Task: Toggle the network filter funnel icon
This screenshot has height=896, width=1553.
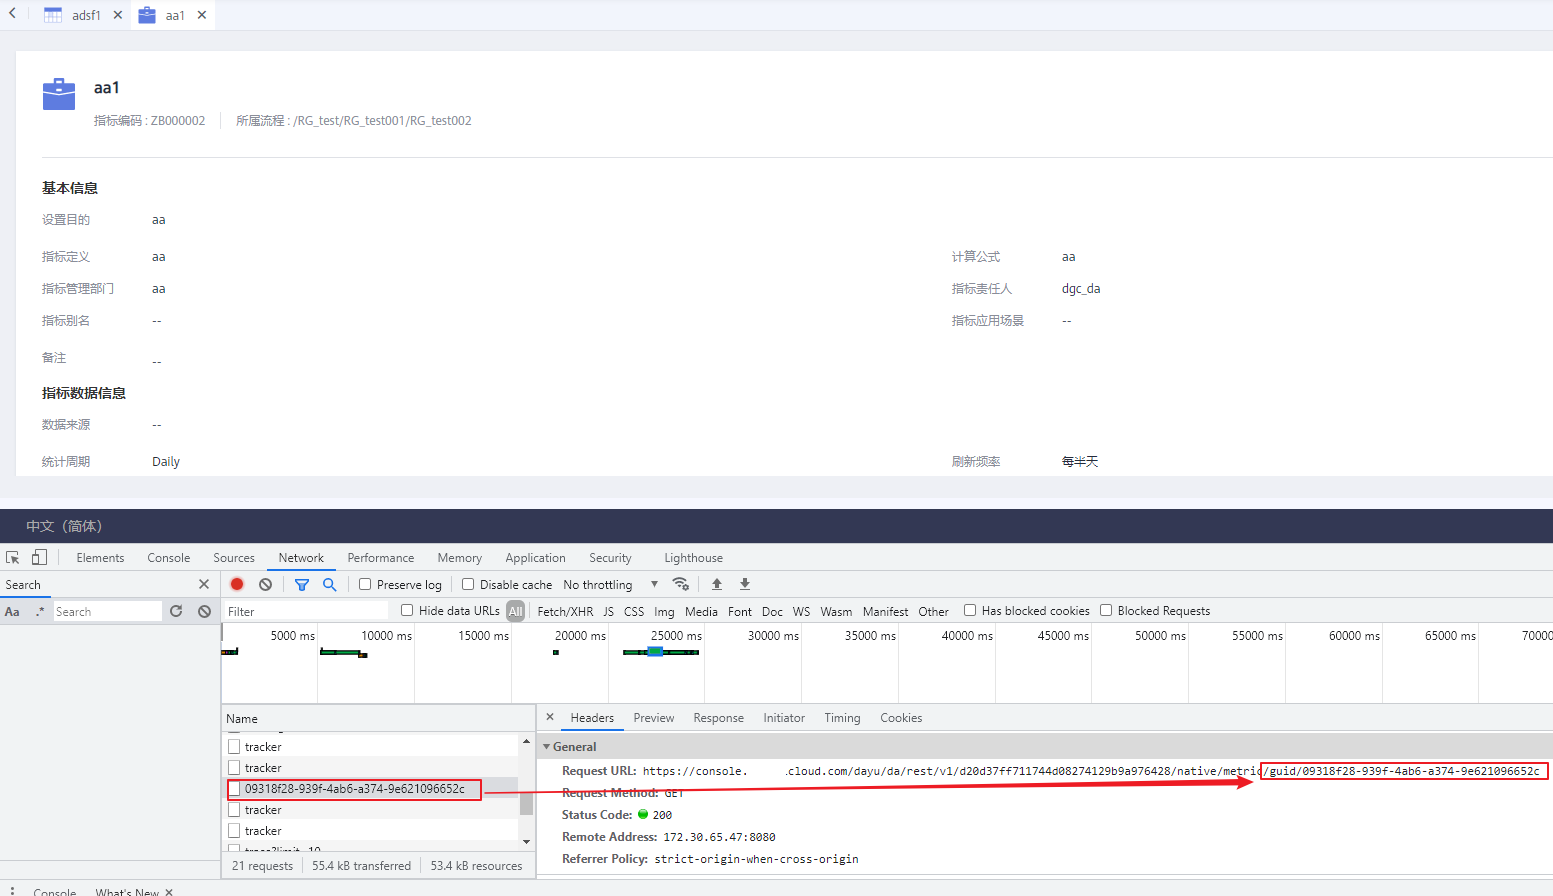Action: 301,584
